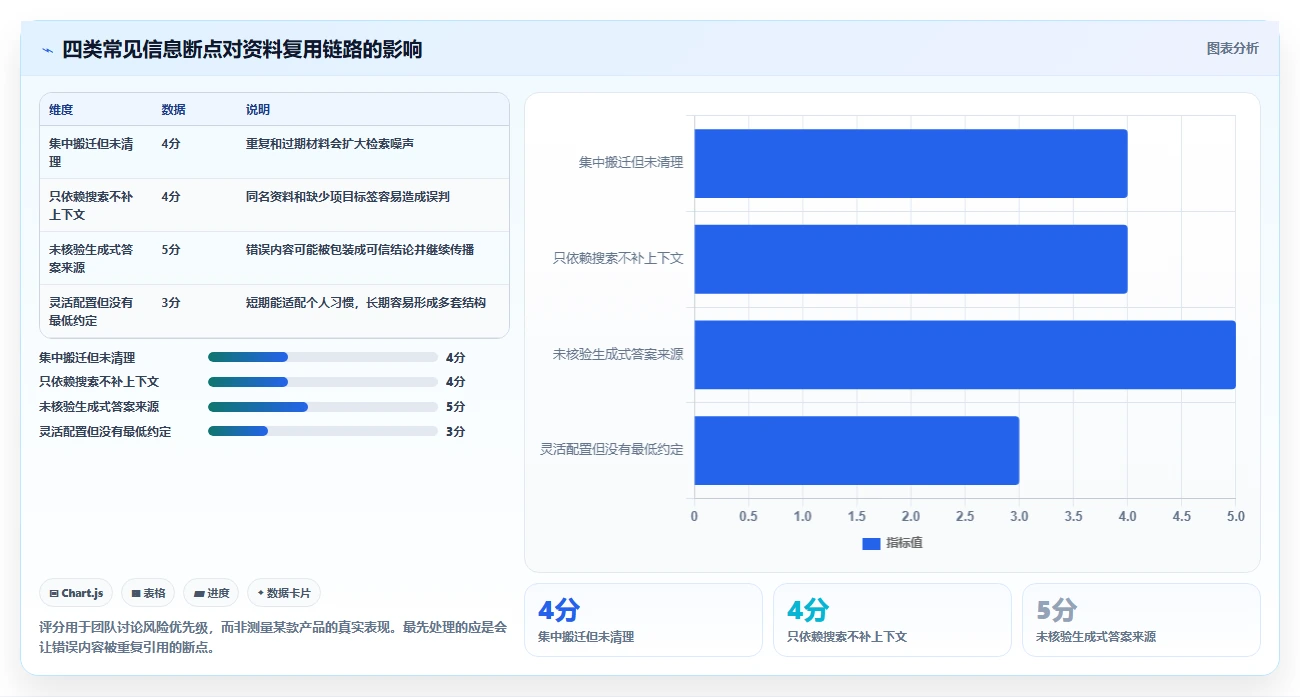Image resolution: width=1300 pixels, height=697 pixels.
Task: Click table value 5分
Action: point(171,250)
